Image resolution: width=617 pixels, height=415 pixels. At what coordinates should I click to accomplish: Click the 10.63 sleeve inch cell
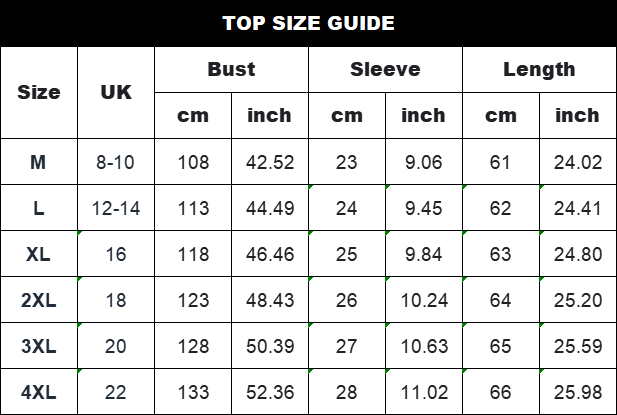click(x=423, y=346)
